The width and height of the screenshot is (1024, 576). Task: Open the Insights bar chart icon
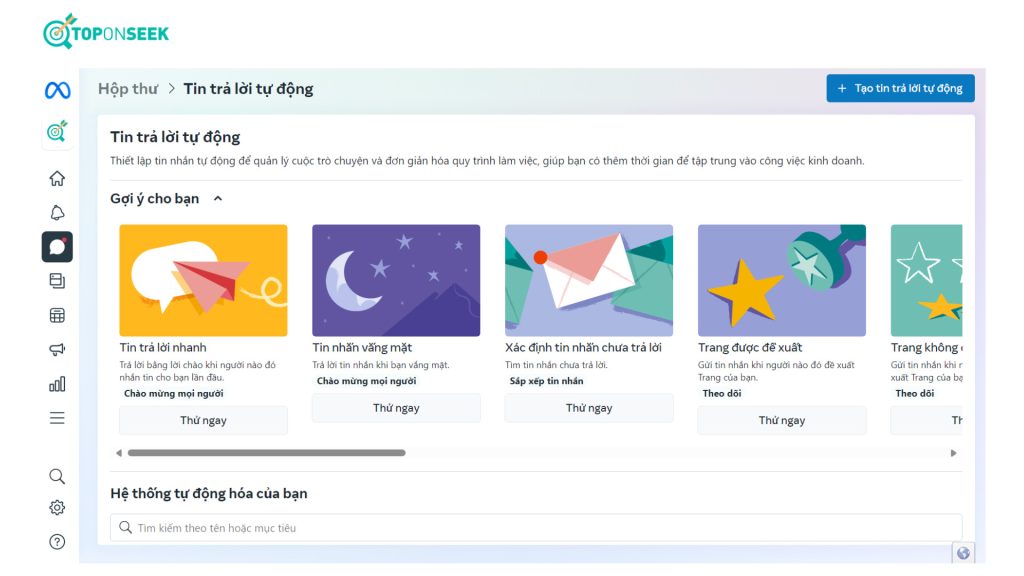tap(57, 384)
